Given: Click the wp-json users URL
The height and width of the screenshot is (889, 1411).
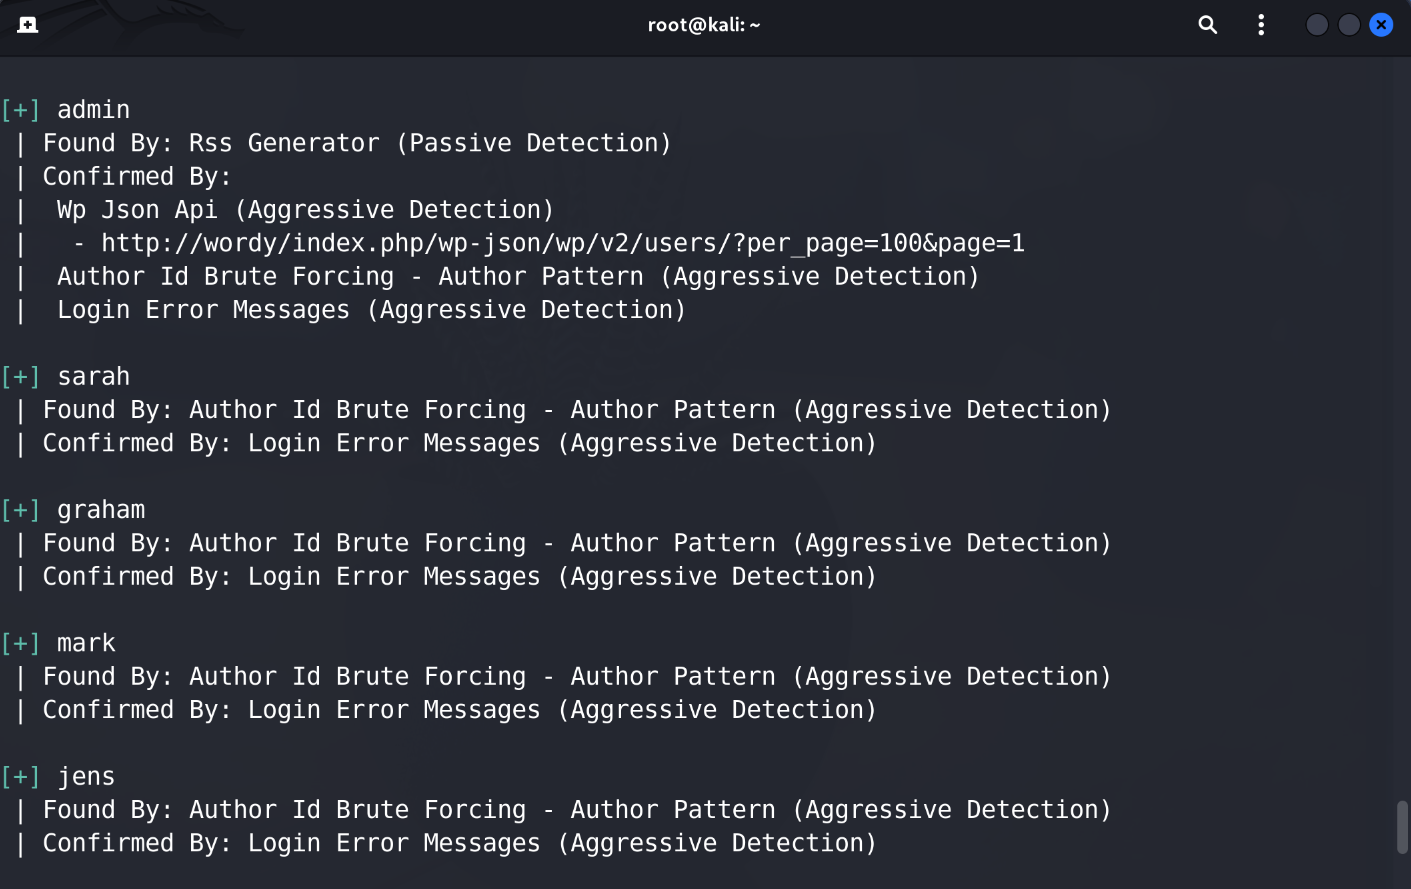Looking at the screenshot, I should (563, 243).
